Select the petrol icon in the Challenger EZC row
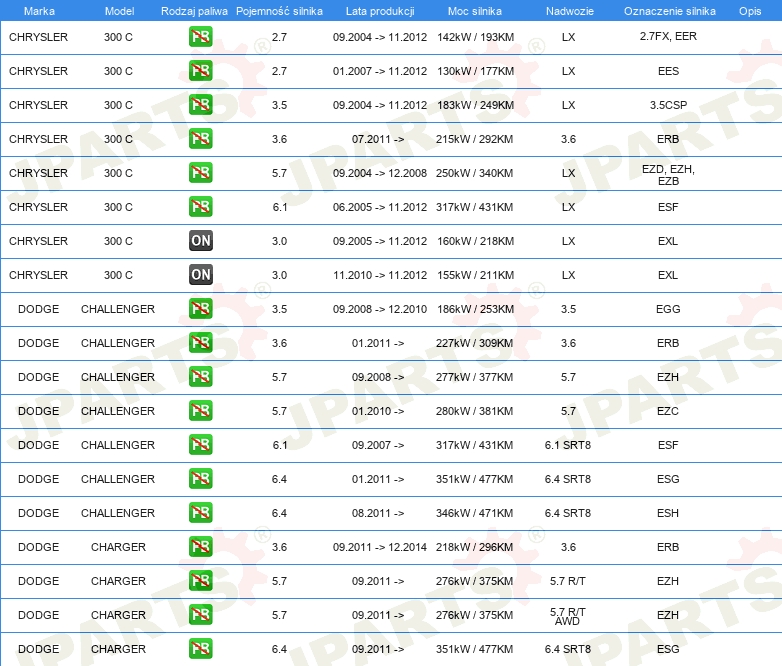This screenshot has height=666, width=782. (x=201, y=411)
